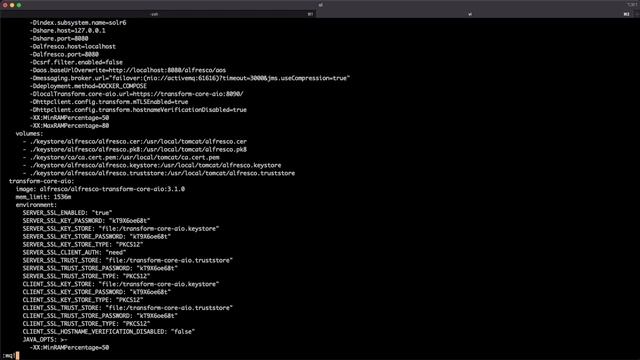The height and width of the screenshot is (360, 640).
Task: Click the vi command prompt at bottom
Action: (10, 356)
